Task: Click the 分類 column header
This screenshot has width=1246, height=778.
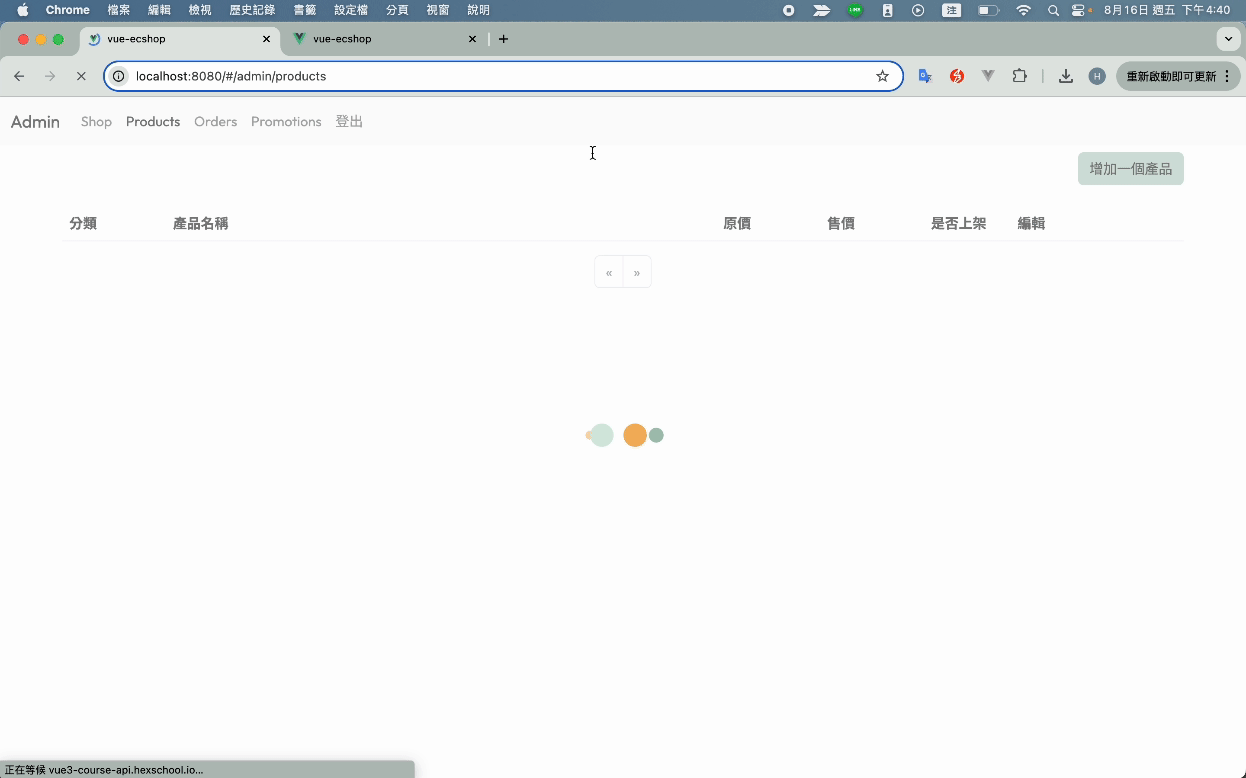Action: coord(83,224)
